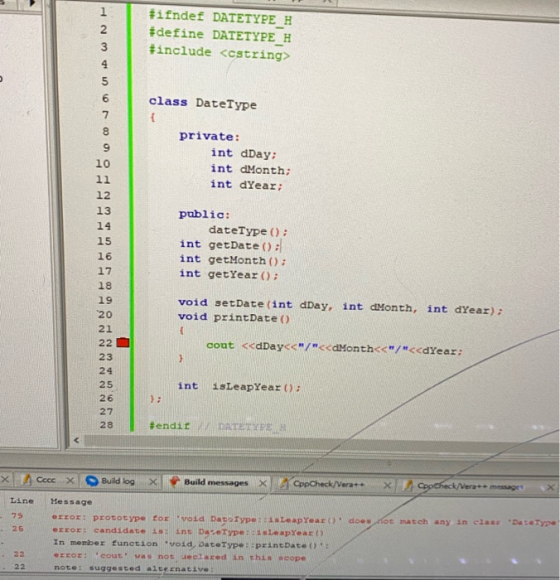Image resolution: width=560 pixels, height=580 pixels.
Task: Click the 'int dMonth;' member line
Action: pyautogui.click(x=250, y=169)
